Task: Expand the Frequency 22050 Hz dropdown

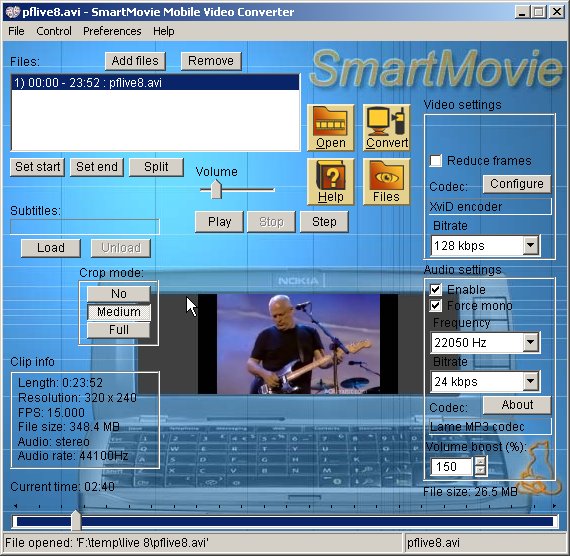Action: tap(530, 342)
